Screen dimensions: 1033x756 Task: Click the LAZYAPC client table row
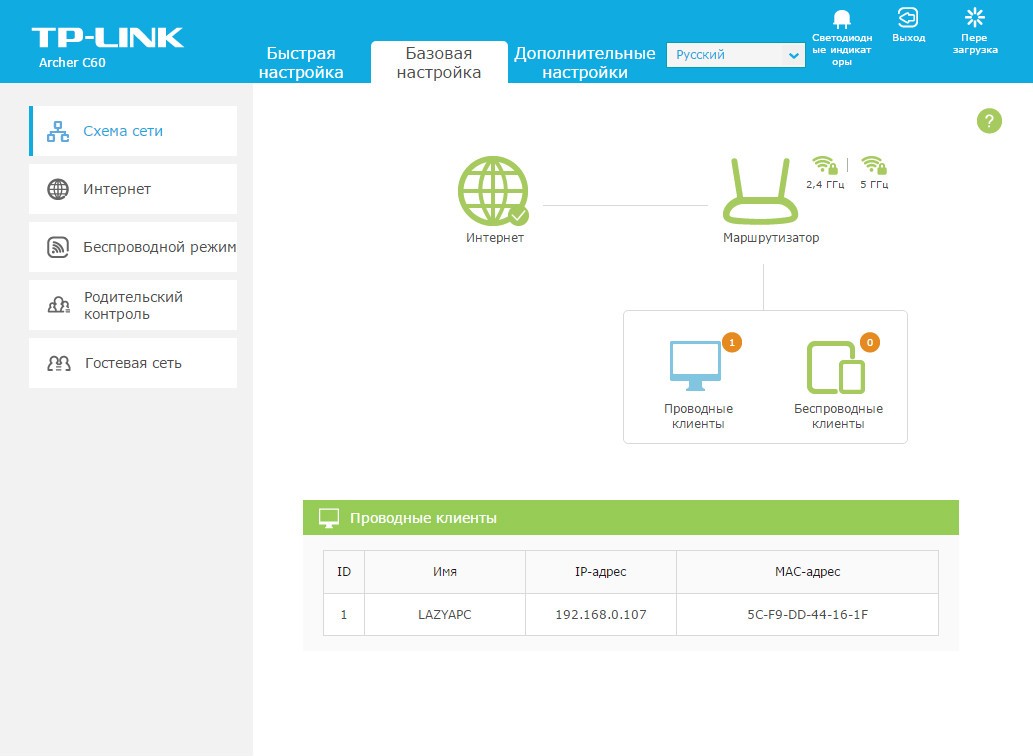click(x=630, y=615)
